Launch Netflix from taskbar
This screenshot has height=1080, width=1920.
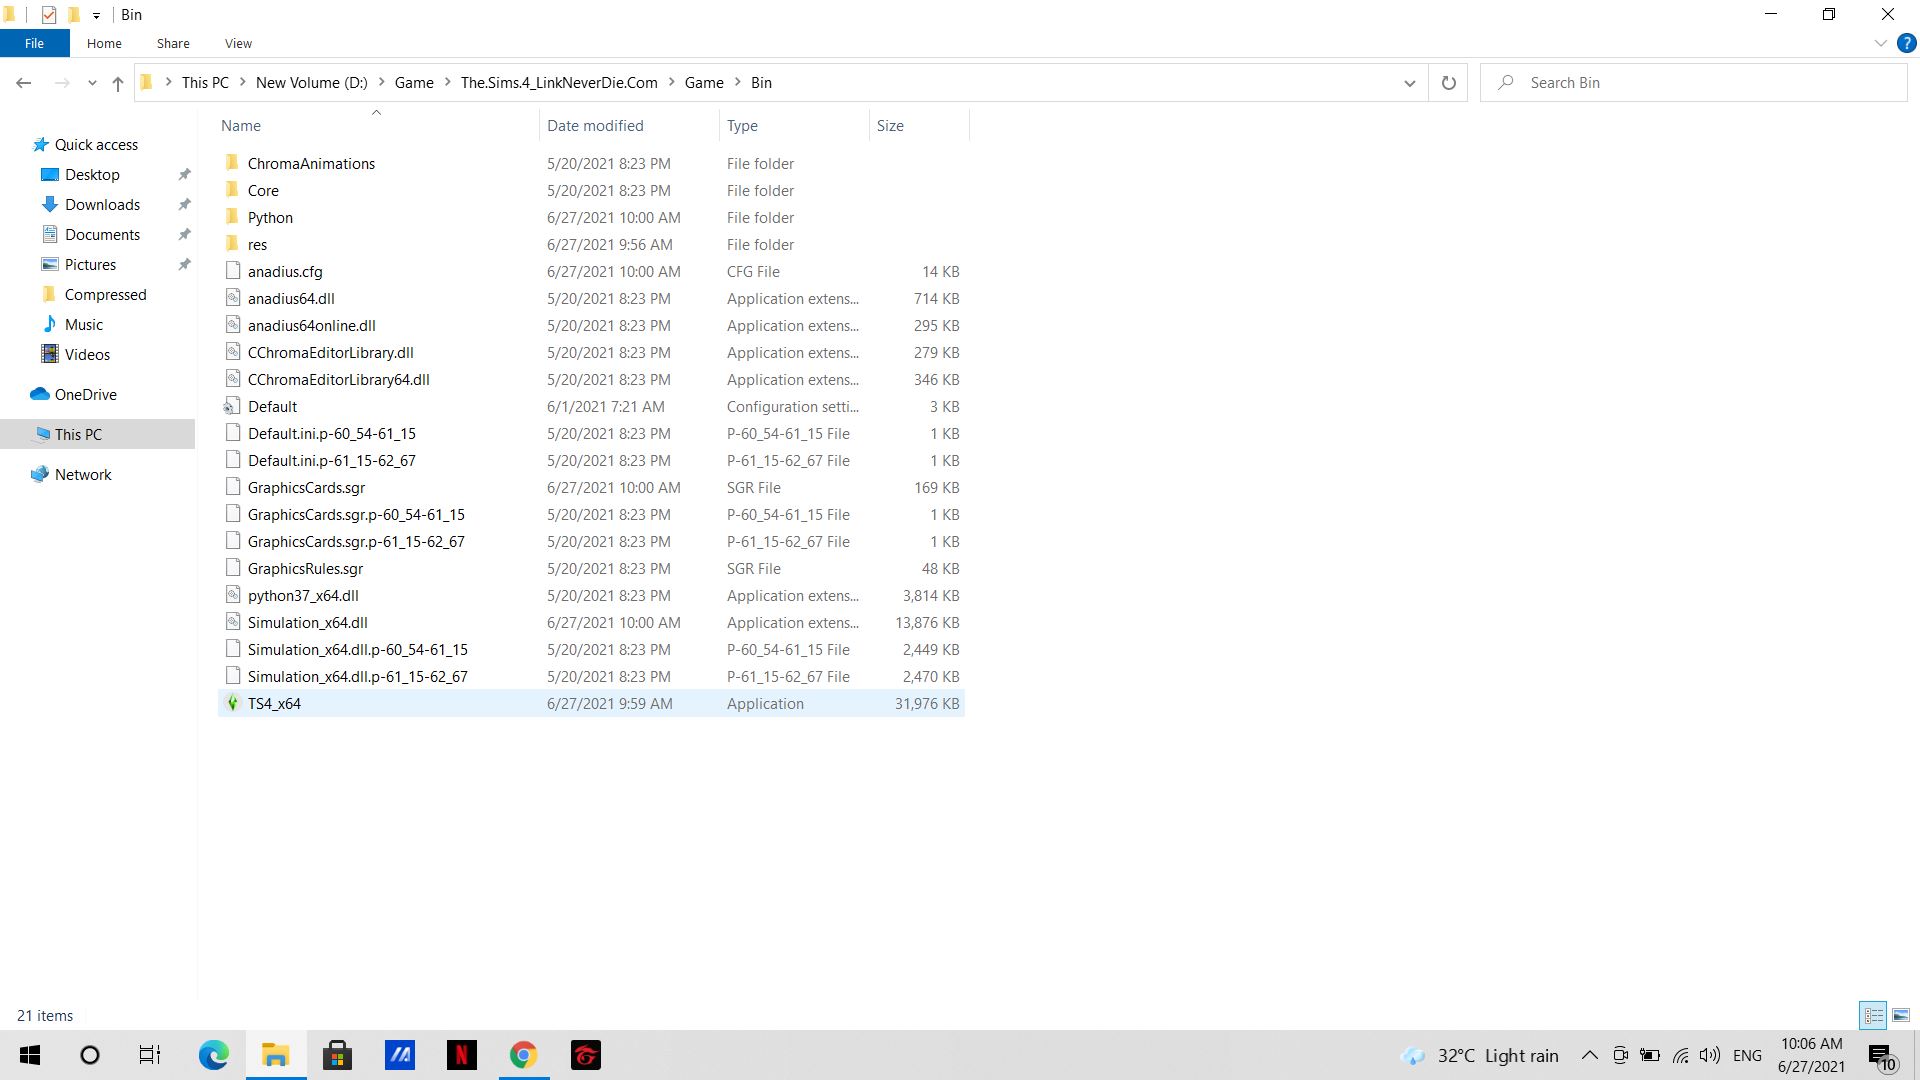click(x=461, y=1055)
